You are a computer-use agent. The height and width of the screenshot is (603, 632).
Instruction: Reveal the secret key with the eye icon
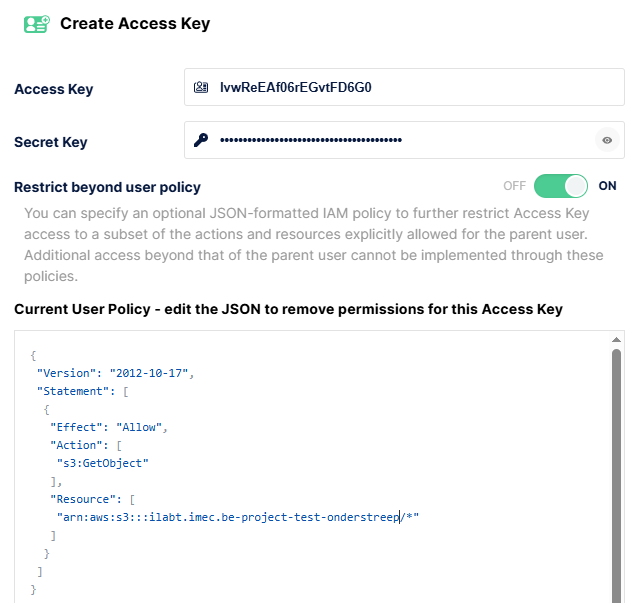(x=605, y=140)
